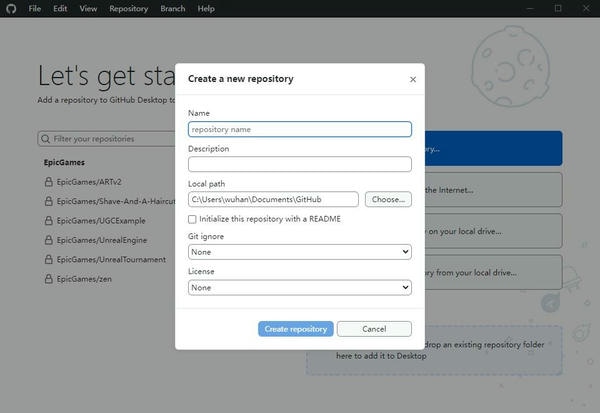Open the Branch menu

point(173,8)
